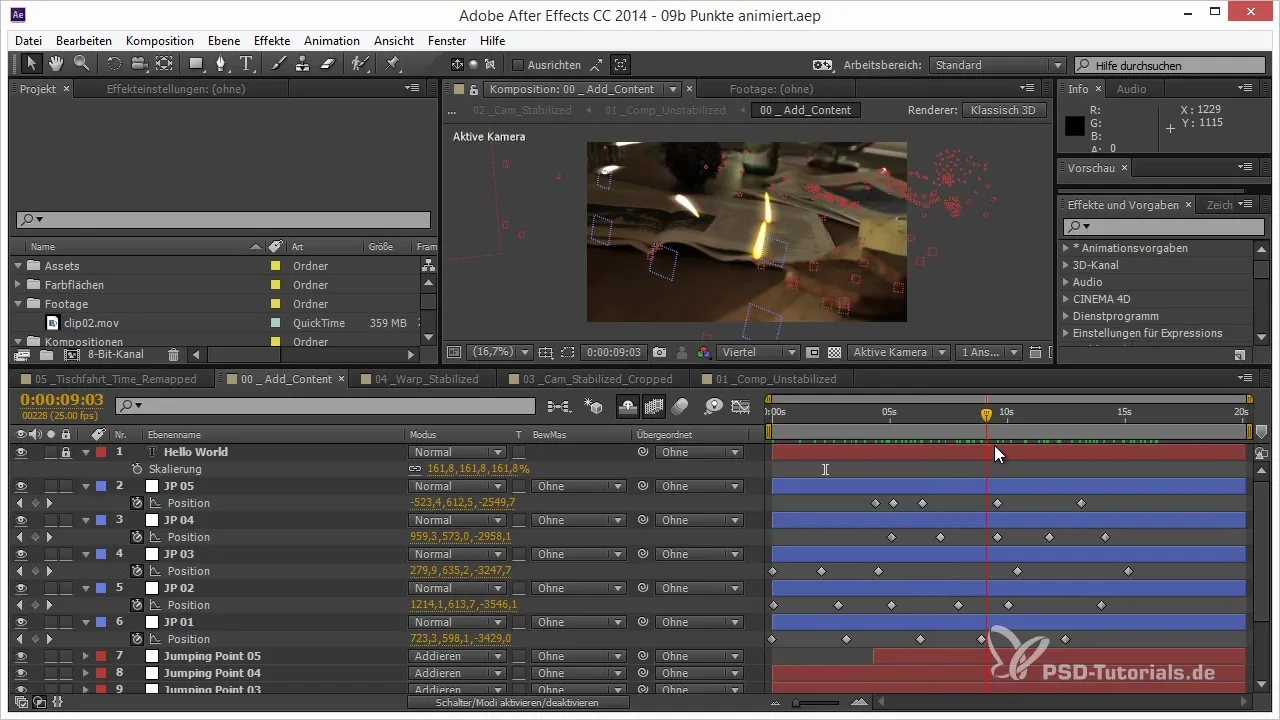The width and height of the screenshot is (1280, 720).
Task: Select the Zoom magnifier tool
Action: pyautogui.click(x=80, y=64)
